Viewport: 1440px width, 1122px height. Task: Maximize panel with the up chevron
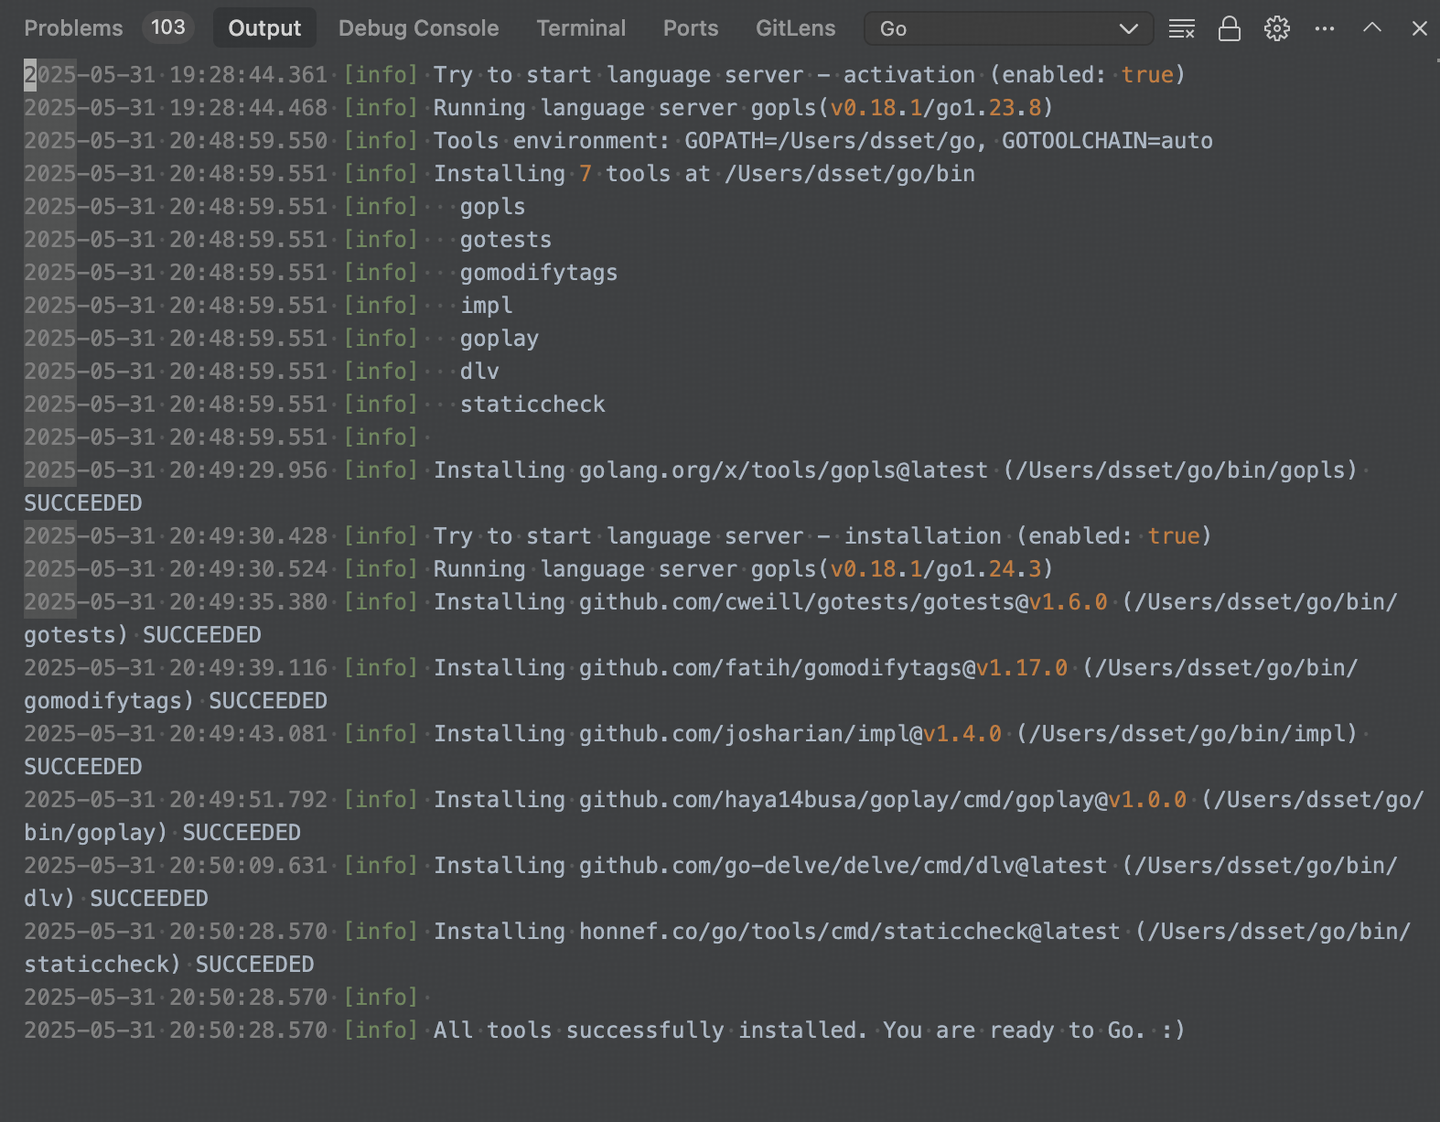point(1372,28)
